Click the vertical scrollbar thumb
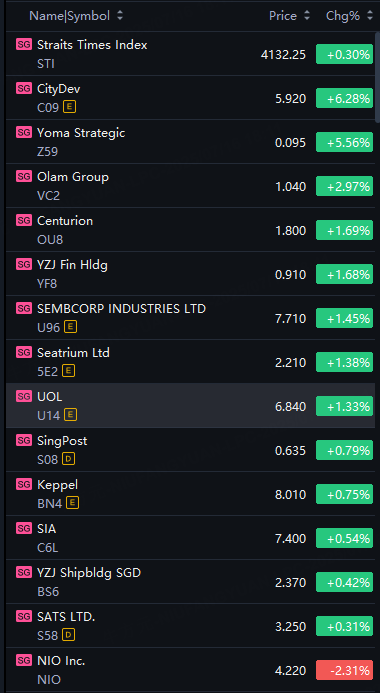Image resolution: width=380 pixels, height=693 pixels. pos(377,77)
